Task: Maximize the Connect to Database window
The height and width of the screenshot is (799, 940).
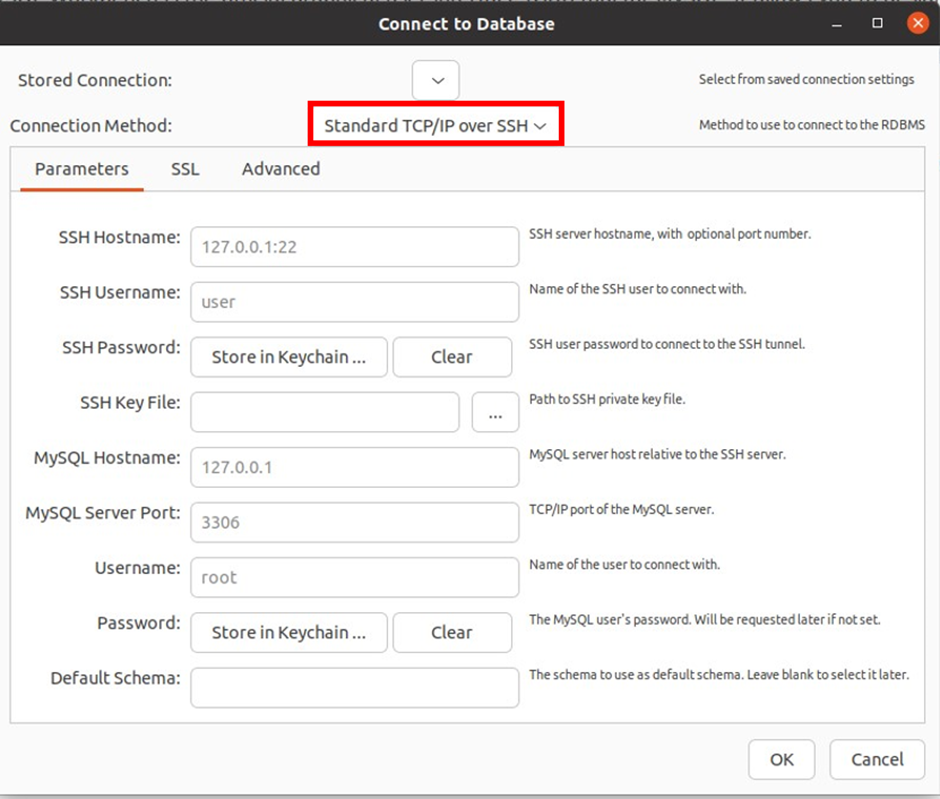Action: (877, 23)
